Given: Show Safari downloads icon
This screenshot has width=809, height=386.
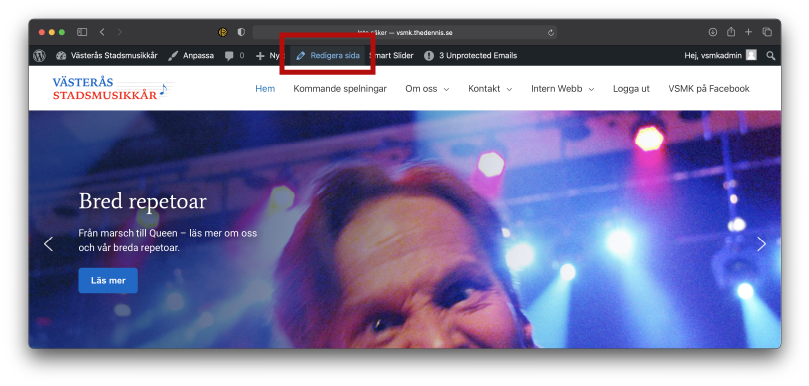Looking at the screenshot, I should pyautogui.click(x=713, y=32).
